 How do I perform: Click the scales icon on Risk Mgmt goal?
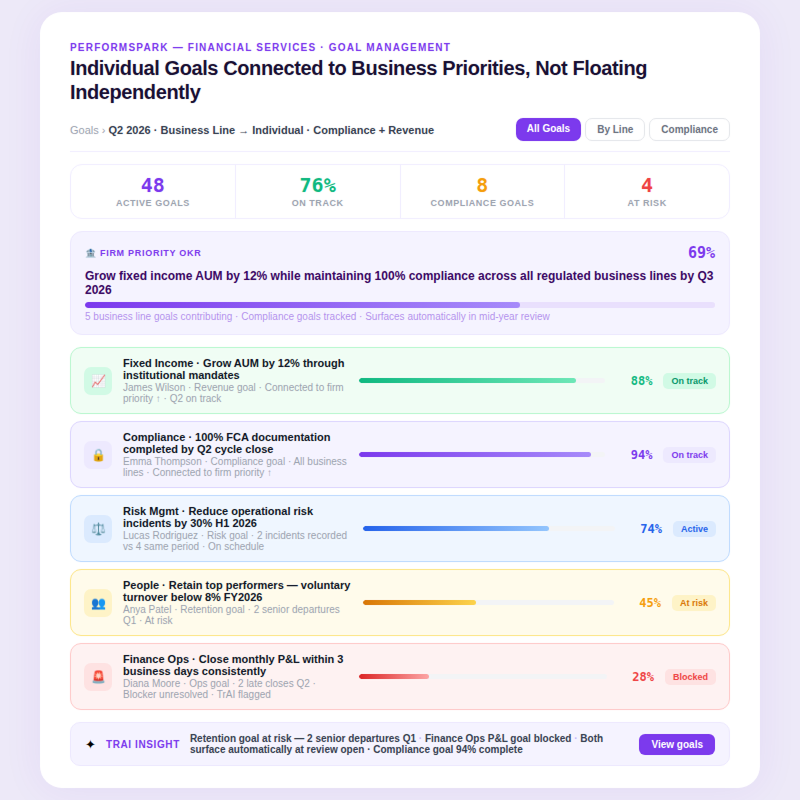(x=98, y=529)
